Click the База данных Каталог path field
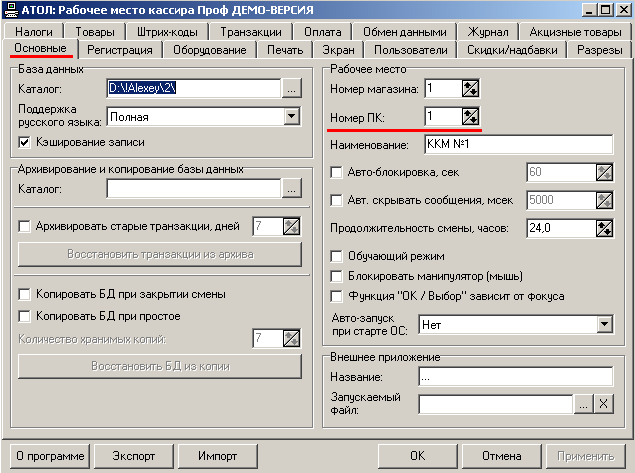 point(194,88)
